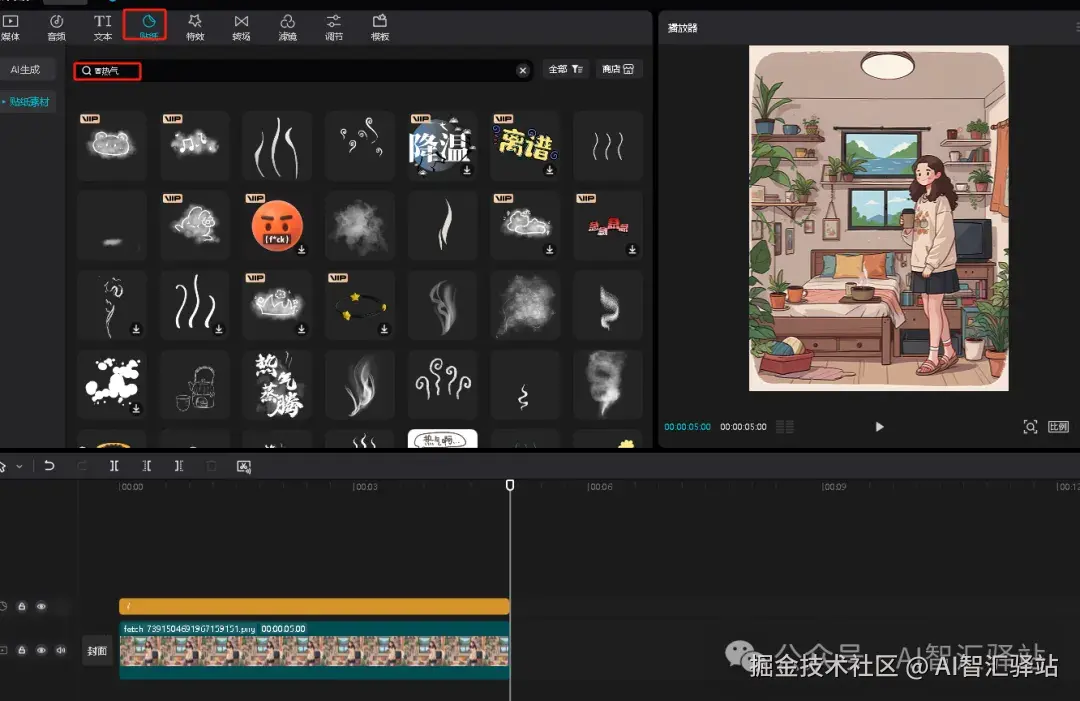Open the selection tool dropdown arrow
The width and height of the screenshot is (1080, 701).
[x=19, y=466]
